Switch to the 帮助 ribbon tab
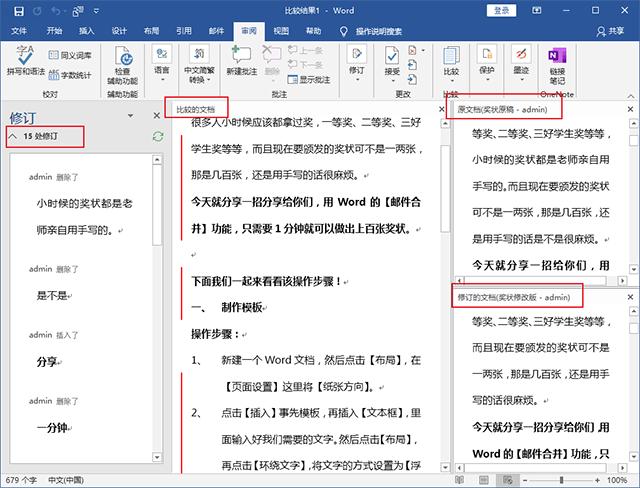 (313, 31)
